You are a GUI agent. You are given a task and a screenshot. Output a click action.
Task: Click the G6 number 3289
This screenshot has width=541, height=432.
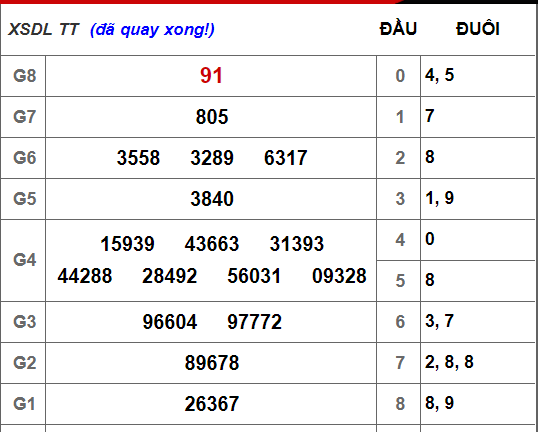[x=212, y=158]
